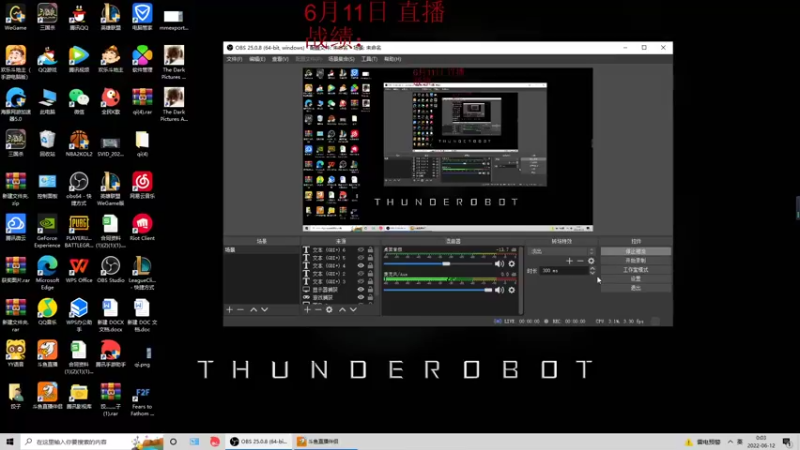Open WeGame desktop shortcut
Viewport: 800px width, 450px height.
coord(15,17)
